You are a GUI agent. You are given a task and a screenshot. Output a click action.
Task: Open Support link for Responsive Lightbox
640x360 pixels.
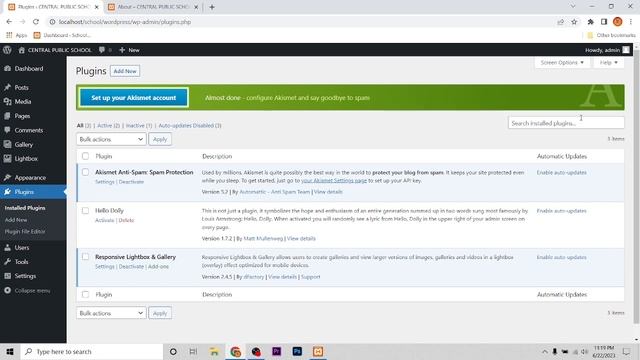(x=311, y=277)
